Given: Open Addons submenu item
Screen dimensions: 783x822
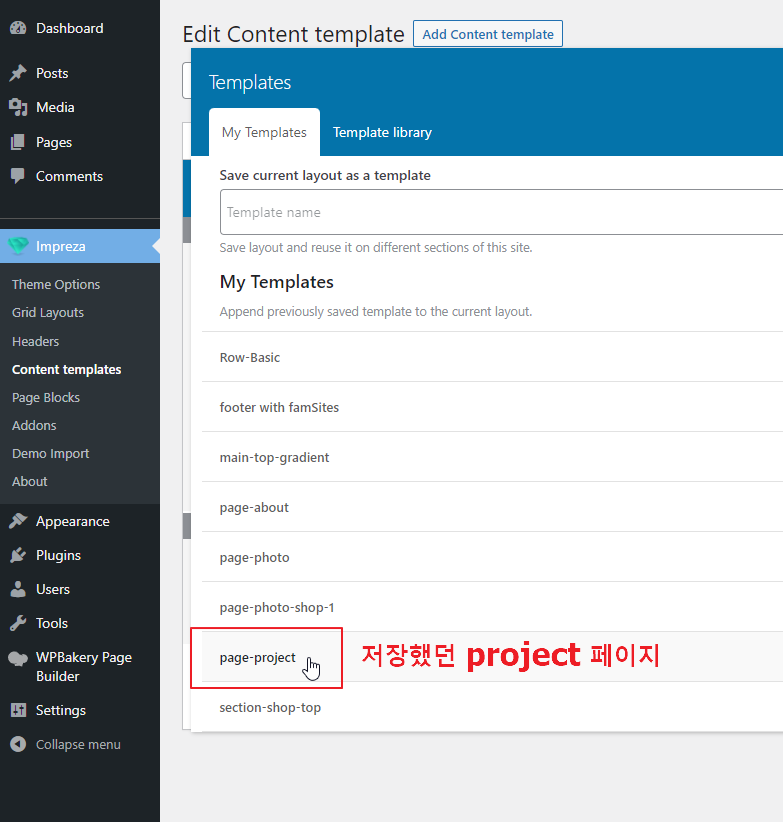Looking at the screenshot, I should coord(34,425).
